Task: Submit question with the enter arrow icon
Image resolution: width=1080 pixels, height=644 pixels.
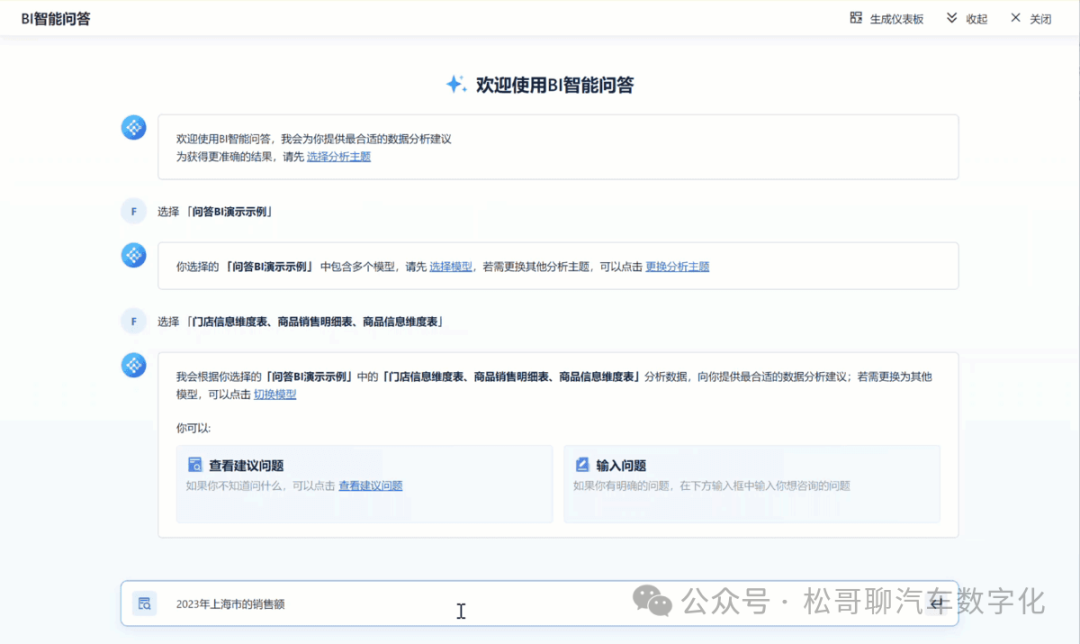Action: pyautogui.click(x=936, y=603)
